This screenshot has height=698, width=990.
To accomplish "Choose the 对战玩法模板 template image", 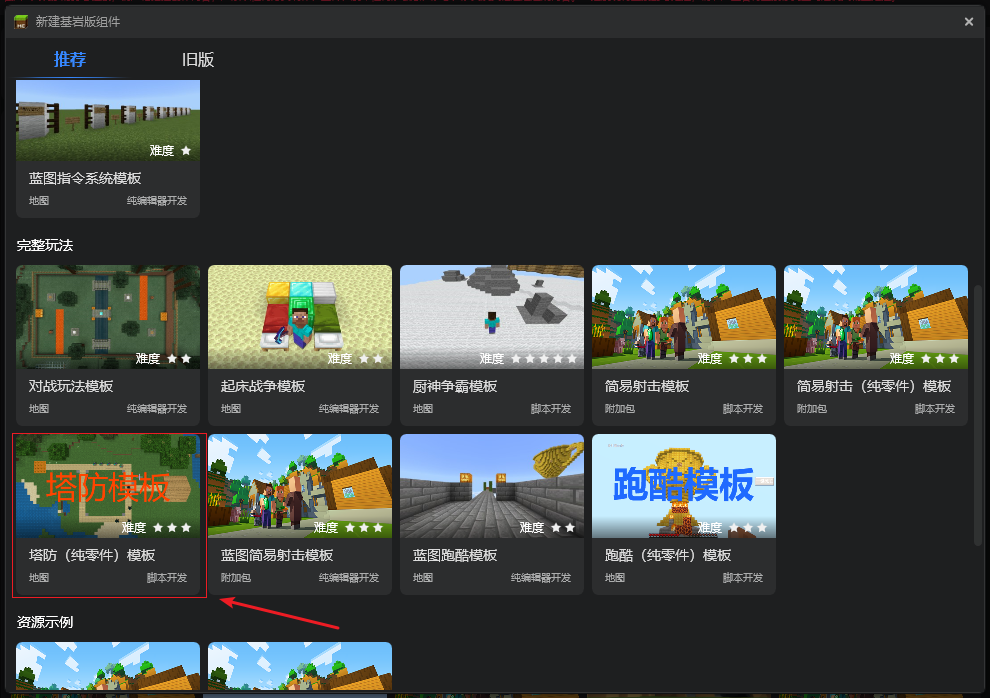I will (108, 317).
